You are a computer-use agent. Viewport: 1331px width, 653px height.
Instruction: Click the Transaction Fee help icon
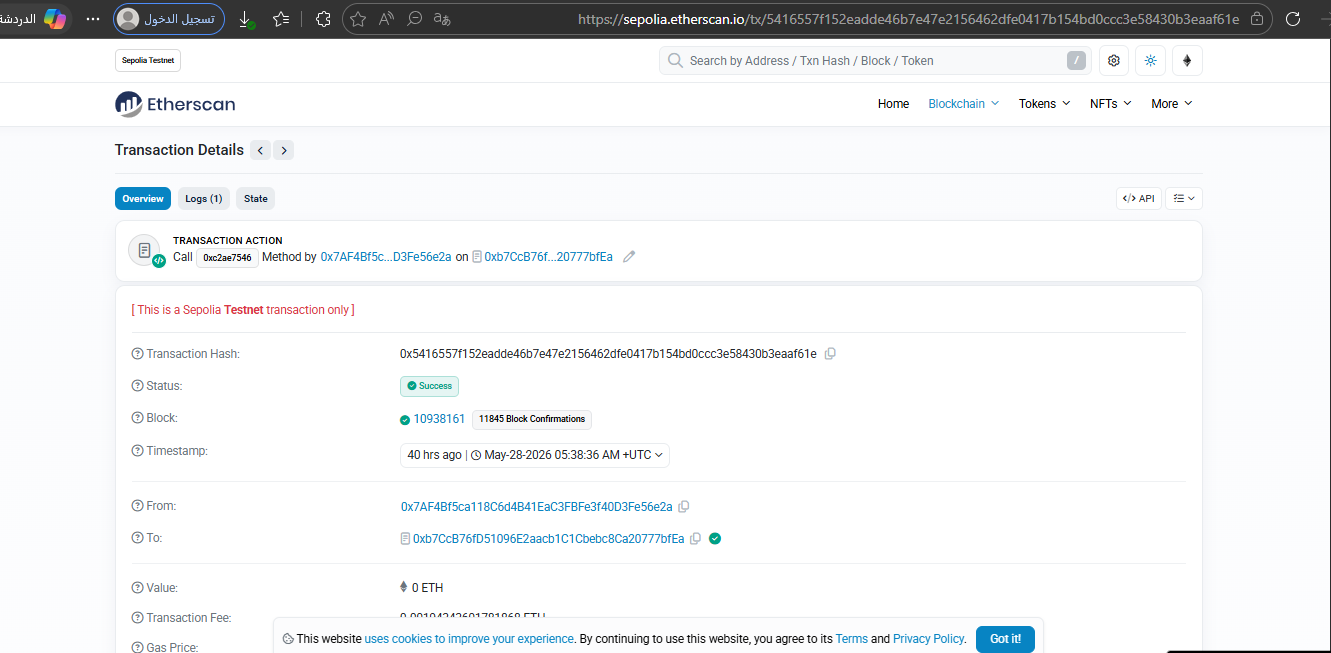[137, 618]
